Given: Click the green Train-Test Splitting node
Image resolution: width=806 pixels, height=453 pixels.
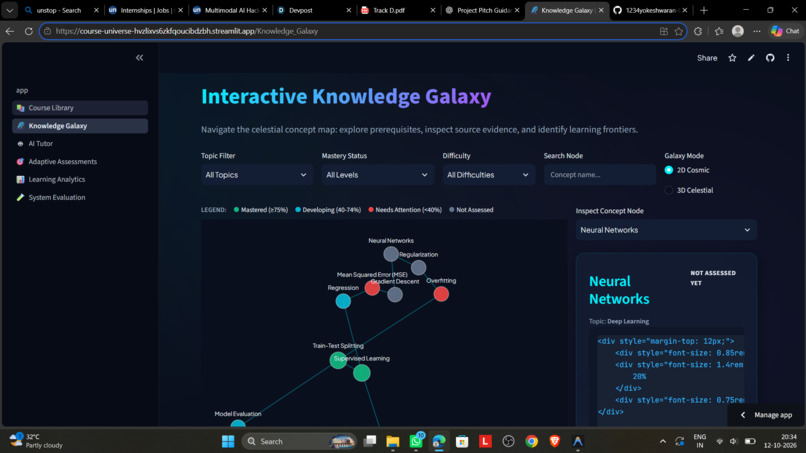Looking at the screenshot, I should coord(338,360).
